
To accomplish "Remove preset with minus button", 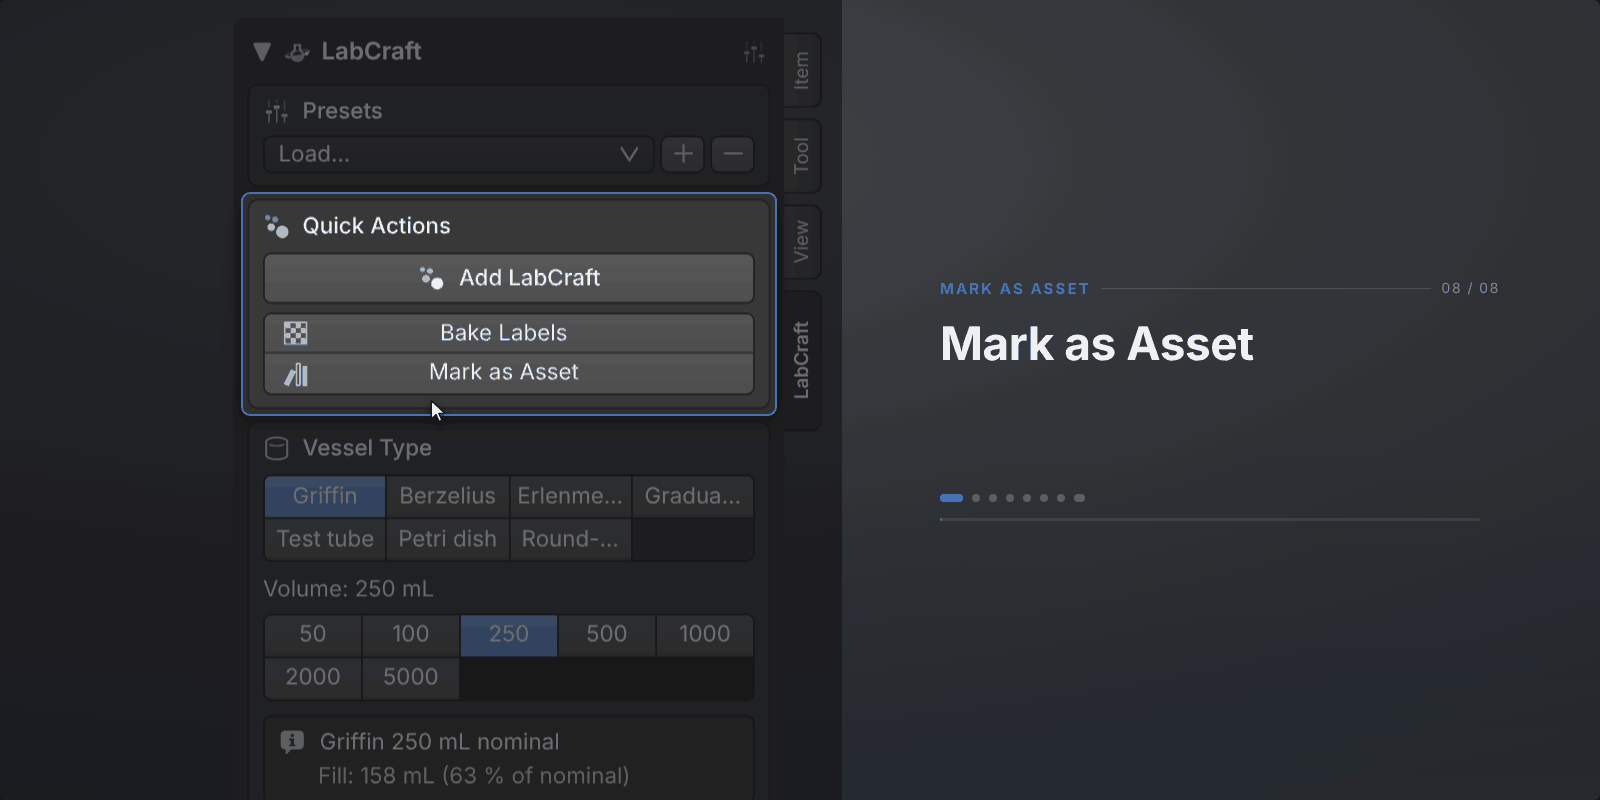I will point(733,154).
